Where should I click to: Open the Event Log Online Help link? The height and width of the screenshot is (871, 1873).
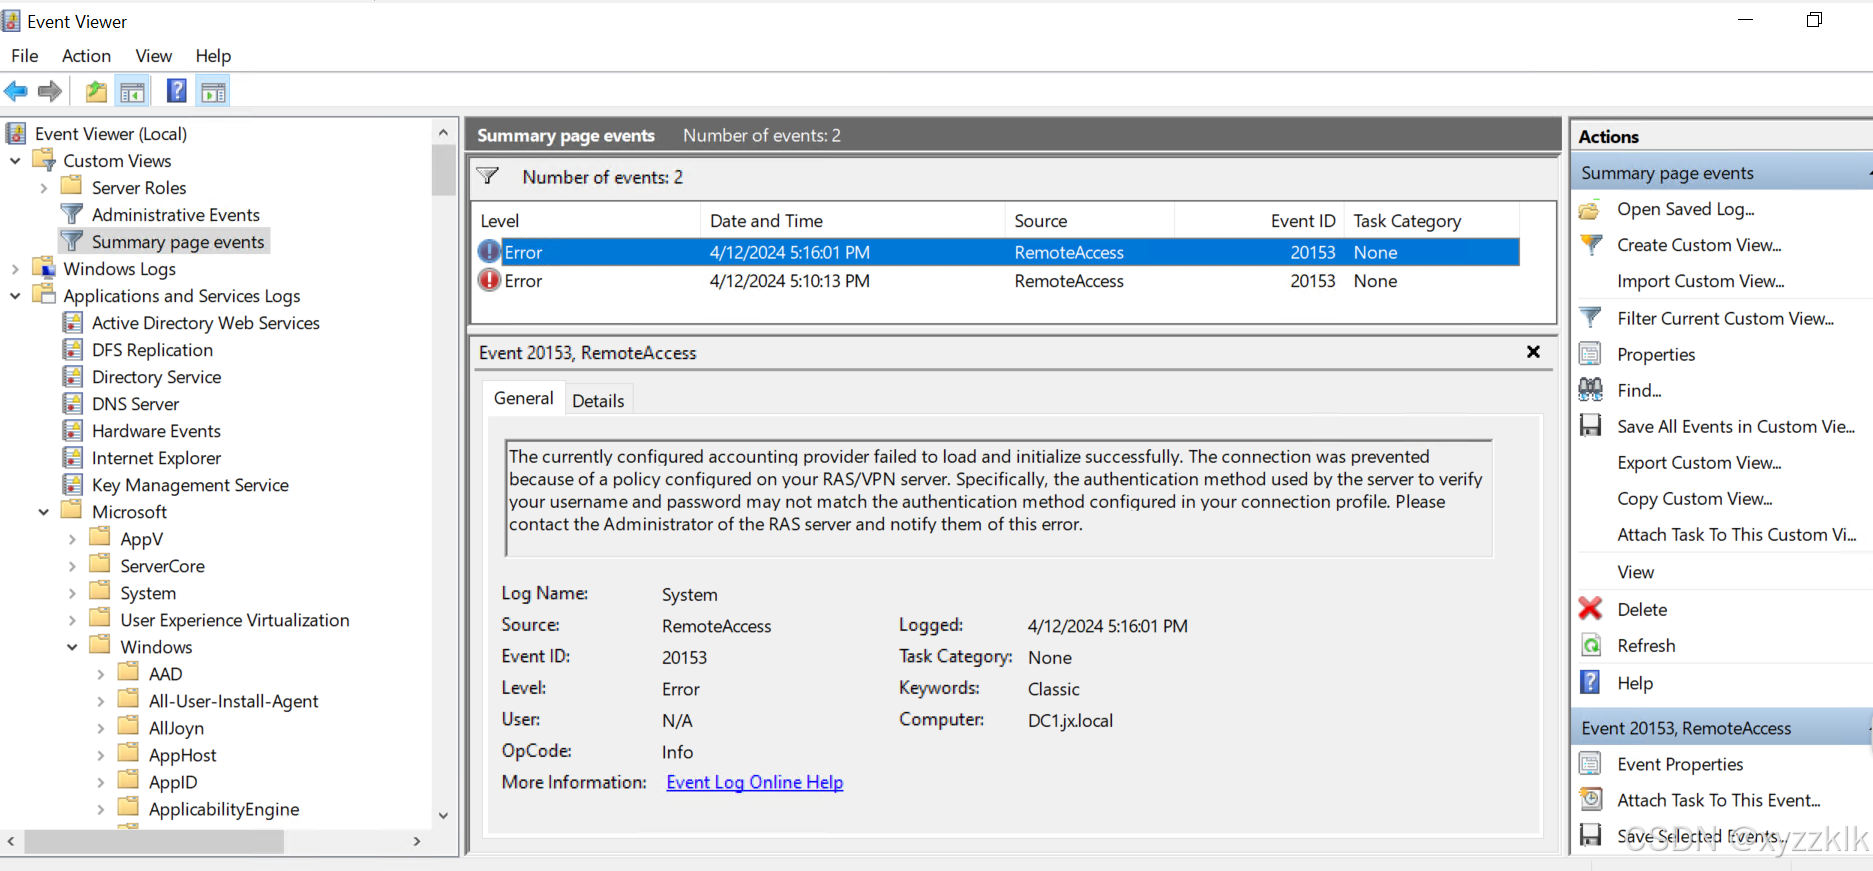pyautogui.click(x=755, y=782)
